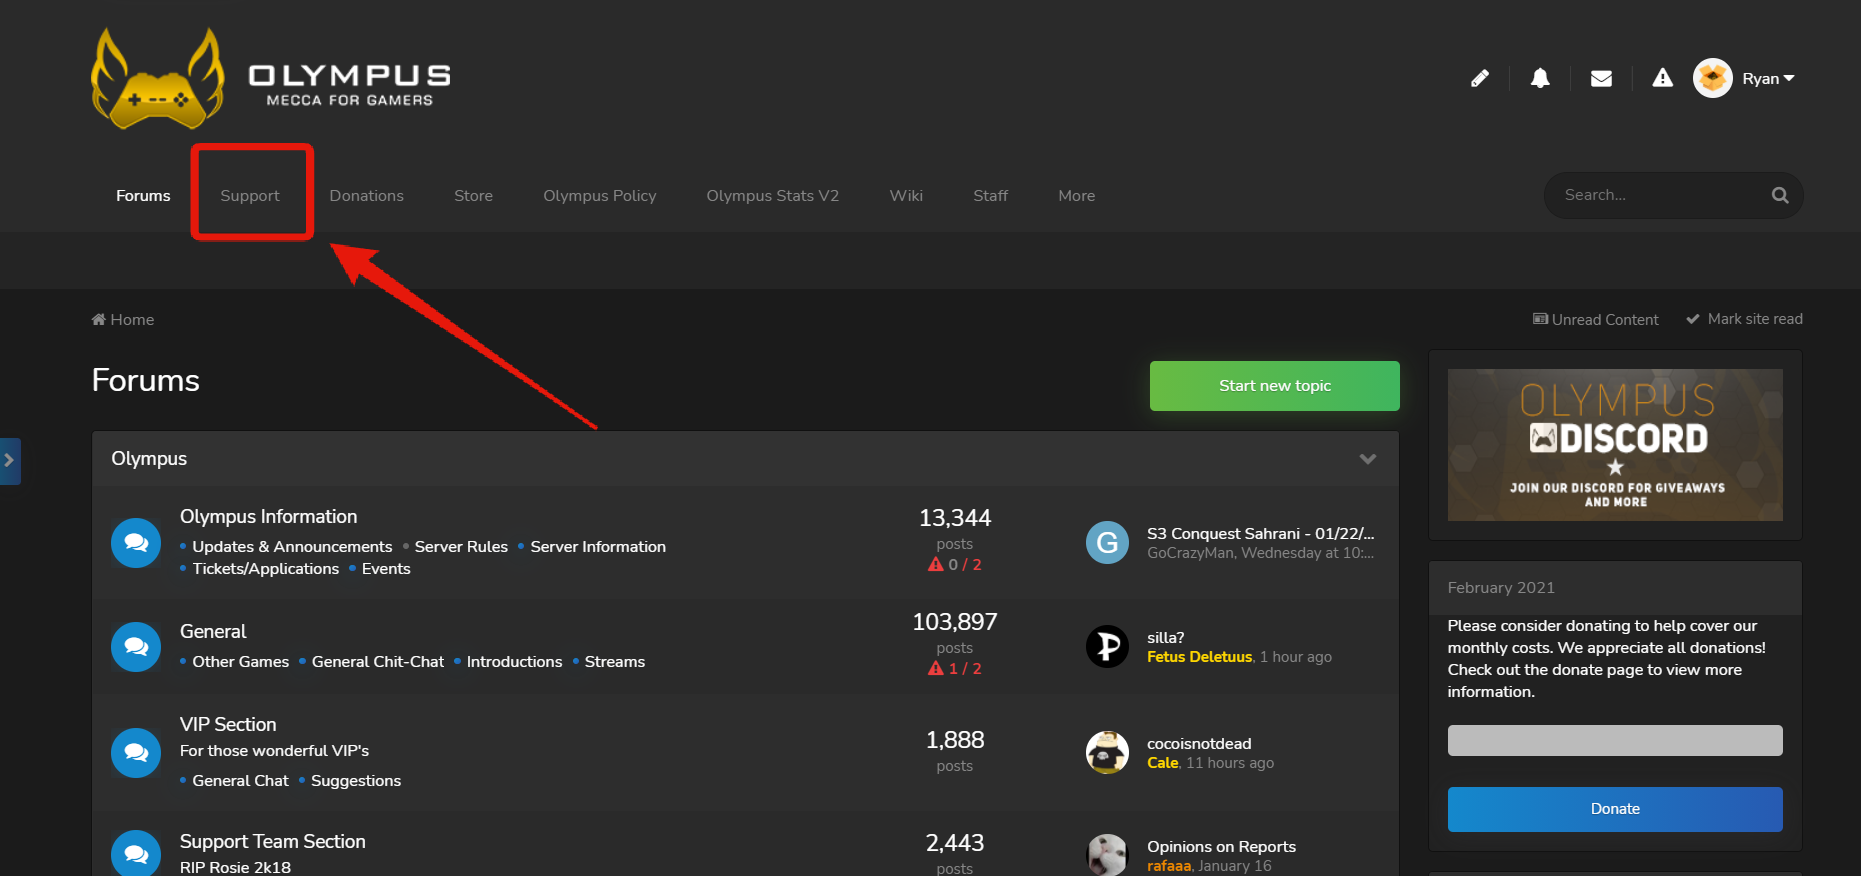Open Opinions on Reports topic
This screenshot has width=1861, height=876.
pos(1221,847)
